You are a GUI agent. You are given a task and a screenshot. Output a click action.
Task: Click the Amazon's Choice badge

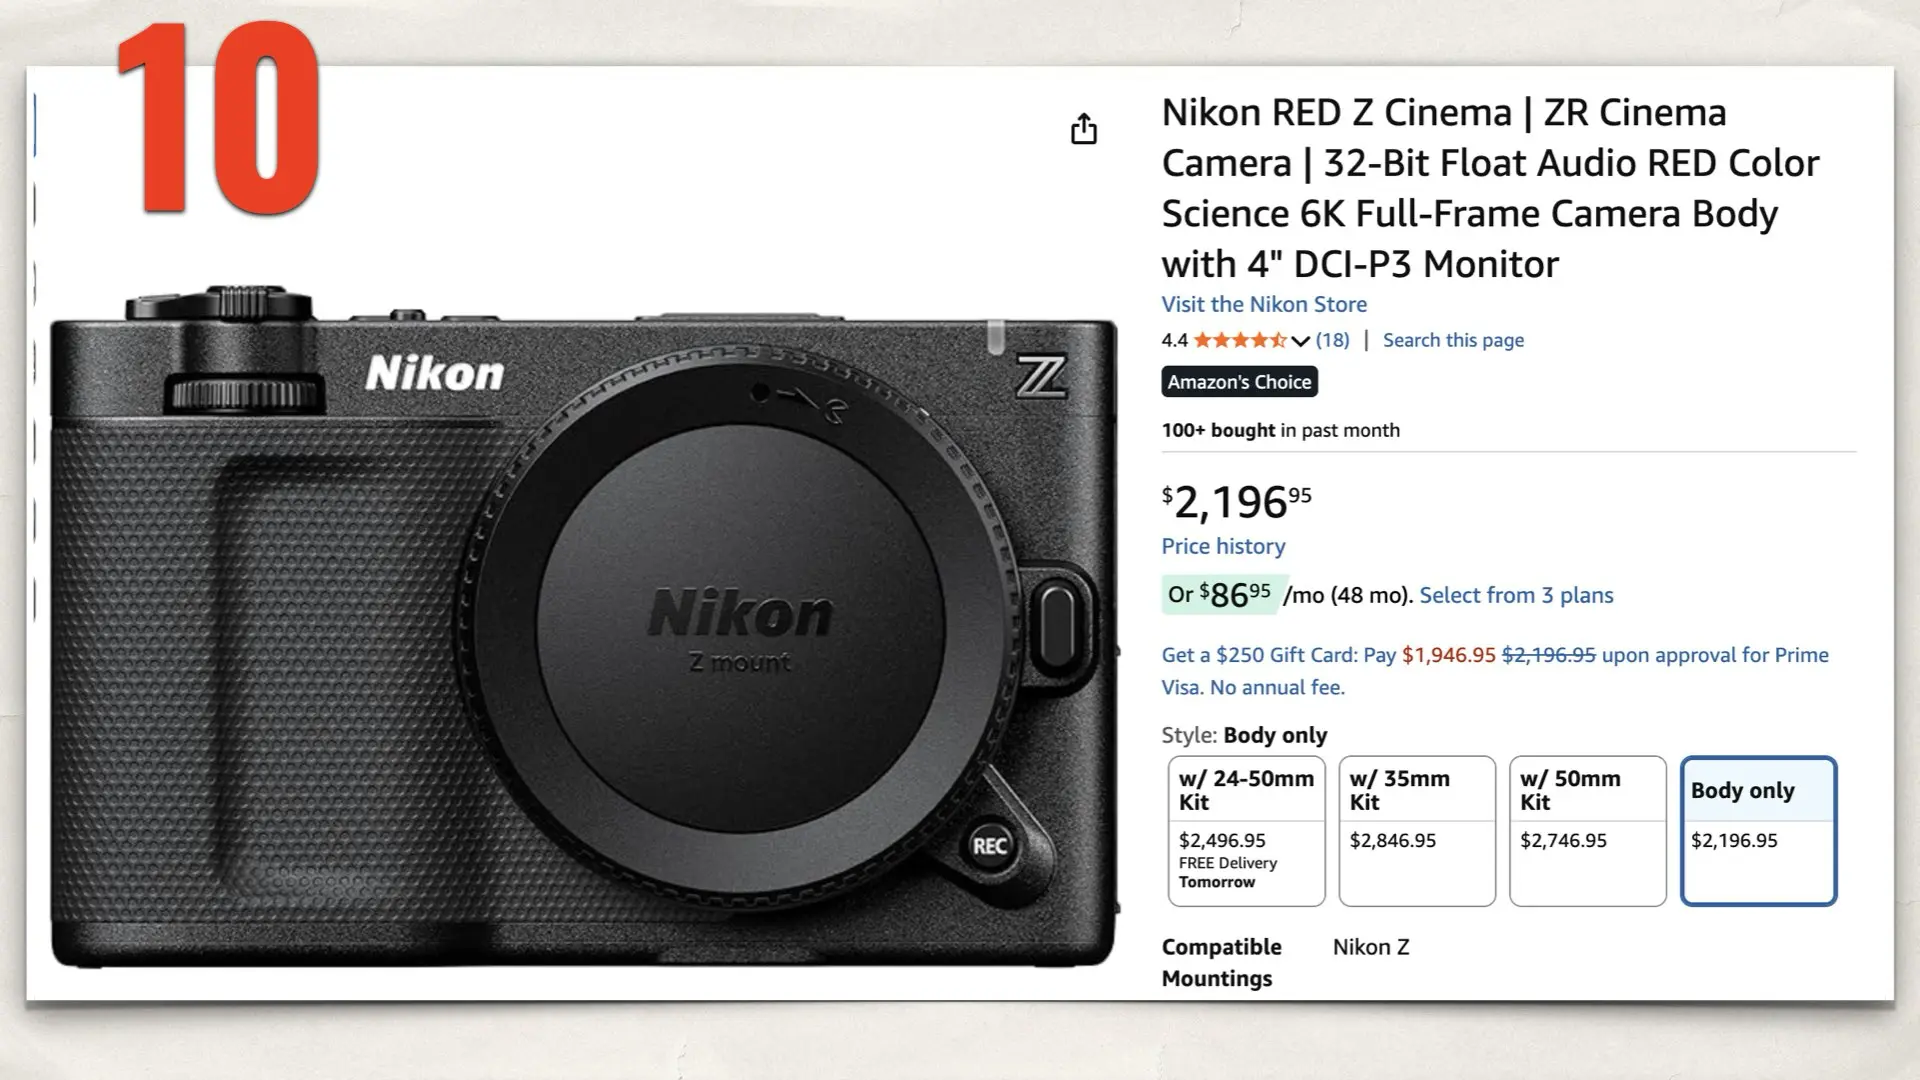(1239, 382)
